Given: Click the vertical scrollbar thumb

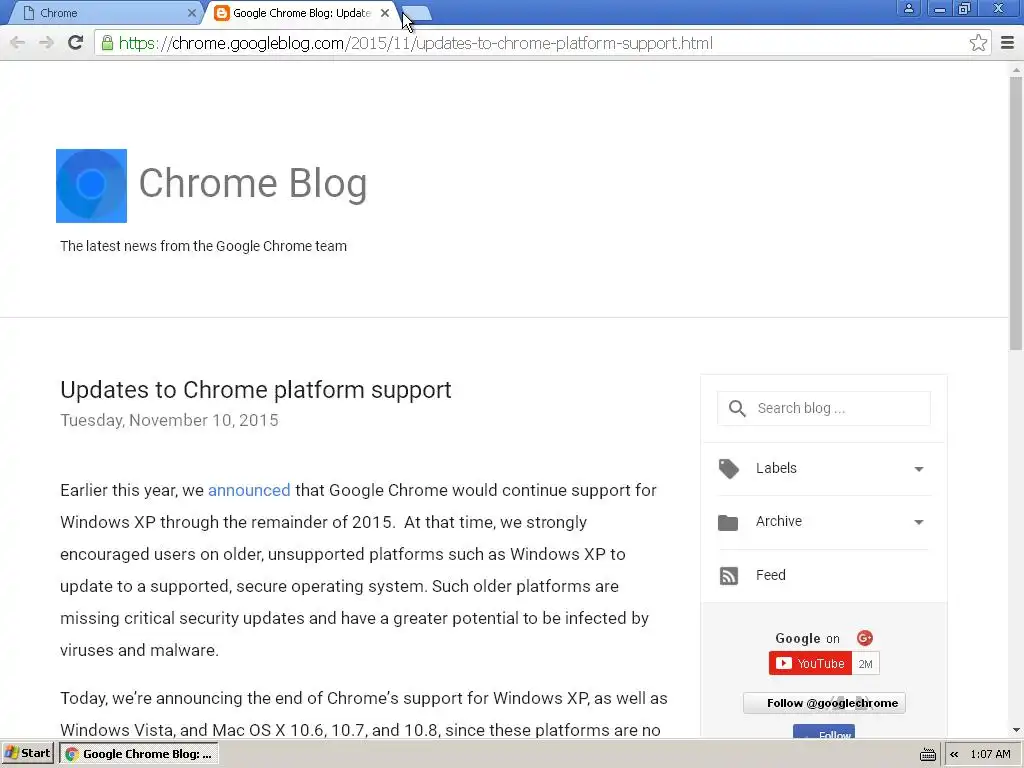Looking at the screenshot, I should (1016, 214).
